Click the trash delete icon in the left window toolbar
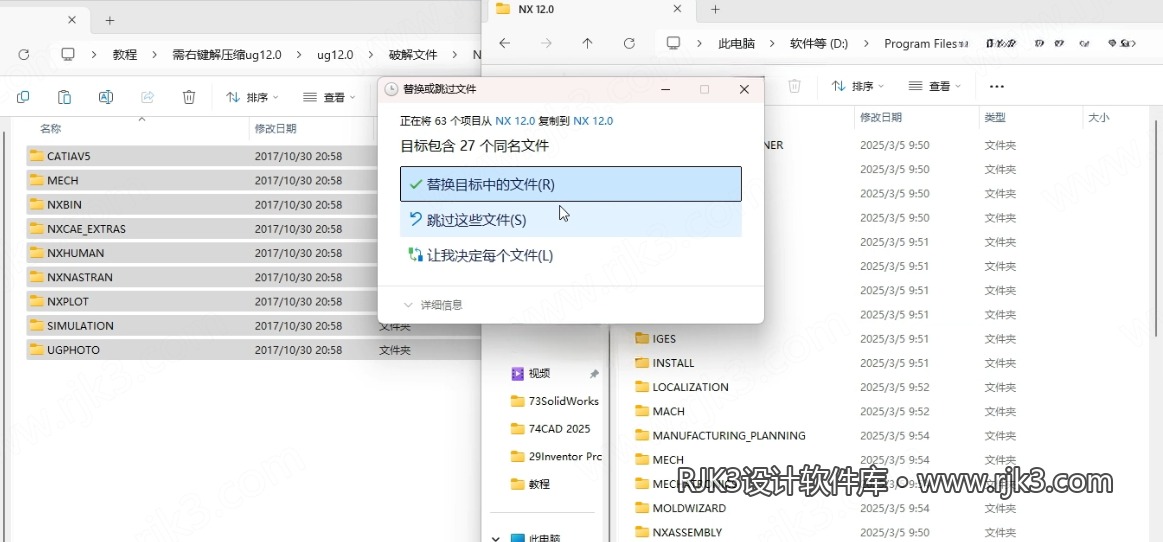Viewport: 1163px width, 542px height. coord(189,97)
